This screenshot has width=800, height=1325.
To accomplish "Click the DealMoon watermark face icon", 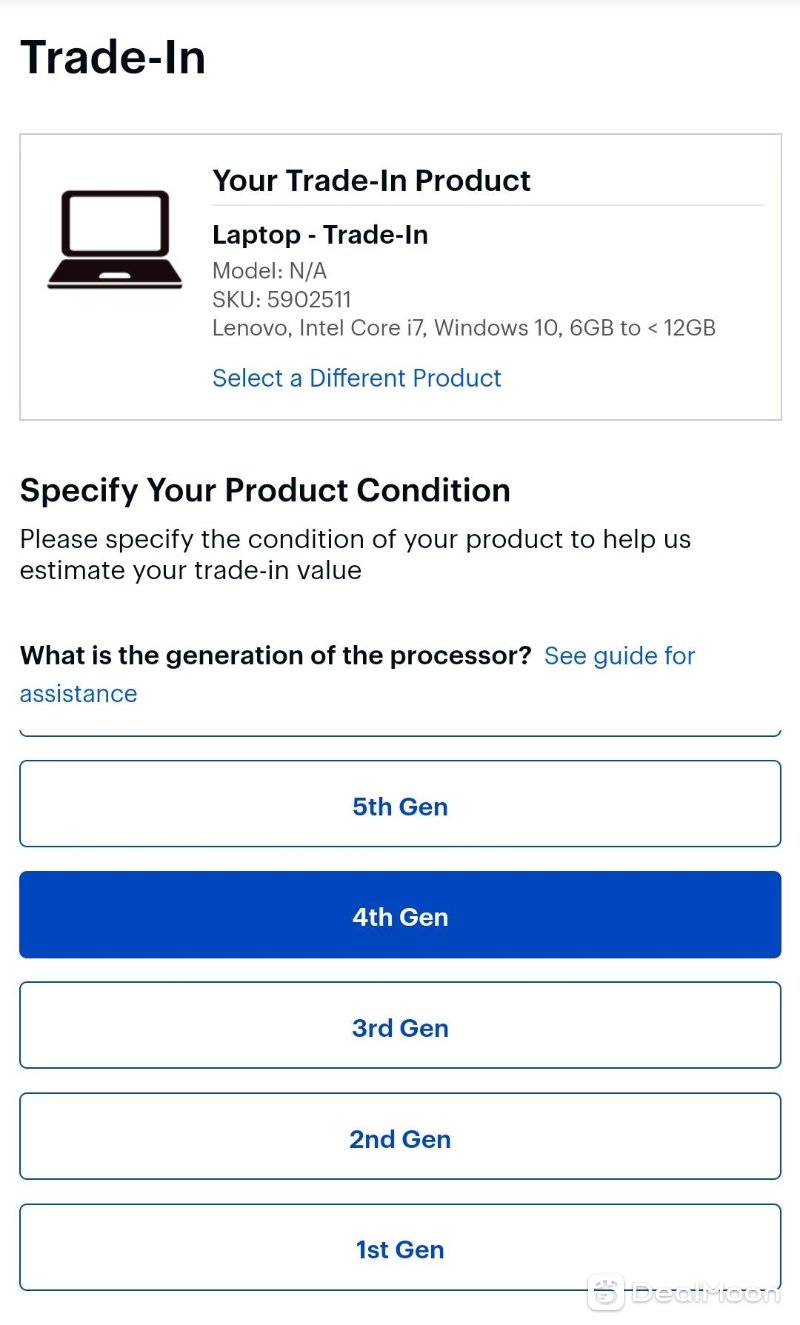I will 606,1292.
